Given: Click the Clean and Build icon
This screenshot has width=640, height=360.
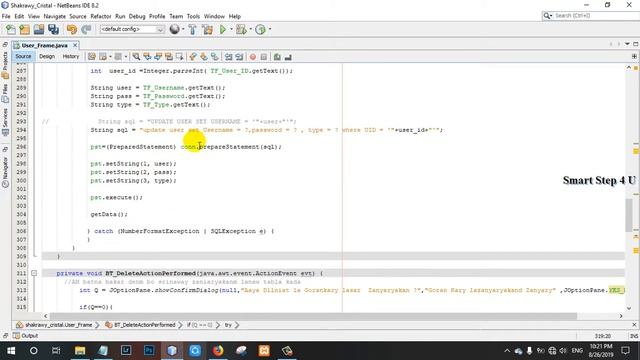Looking at the screenshot, I should (207, 29).
